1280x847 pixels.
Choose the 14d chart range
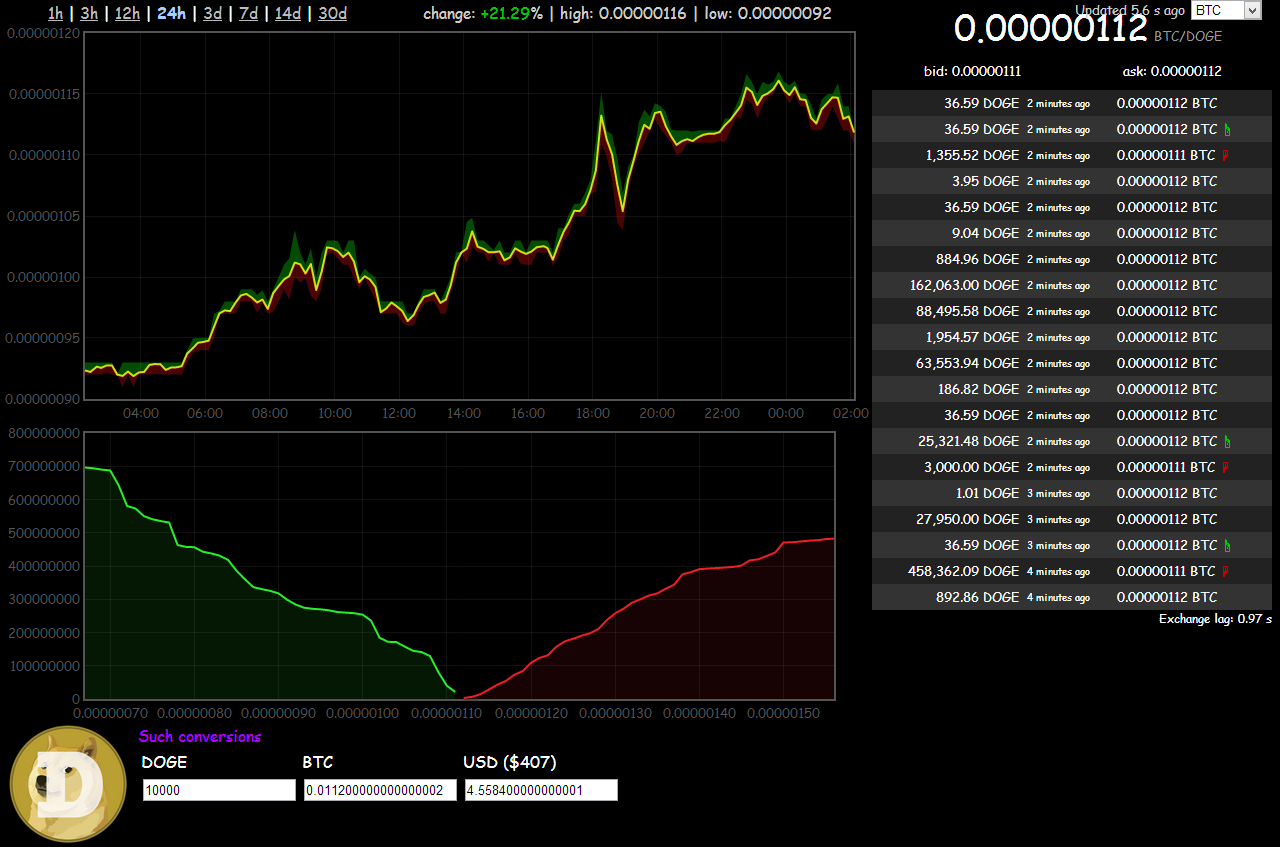pyautogui.click(x=288, y=13)
